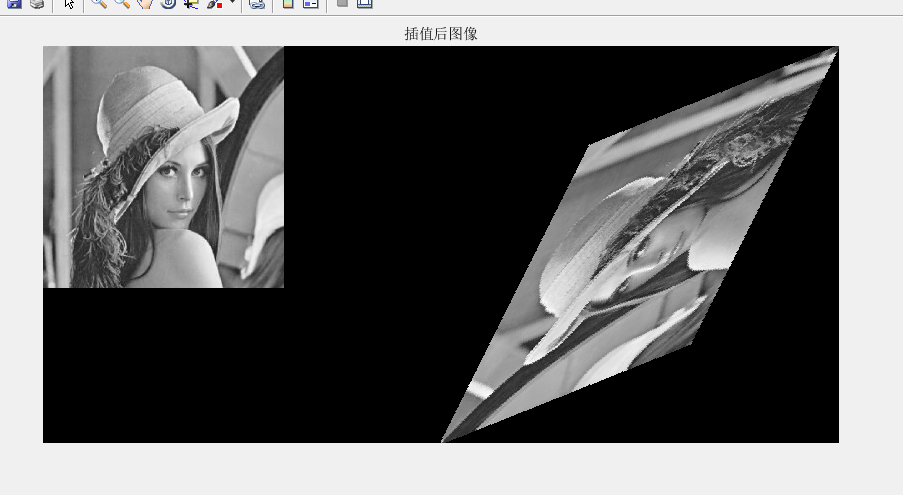Select the Data Cursor tool
This screenshot has width=903, height=495.
(x=191, y=3)
